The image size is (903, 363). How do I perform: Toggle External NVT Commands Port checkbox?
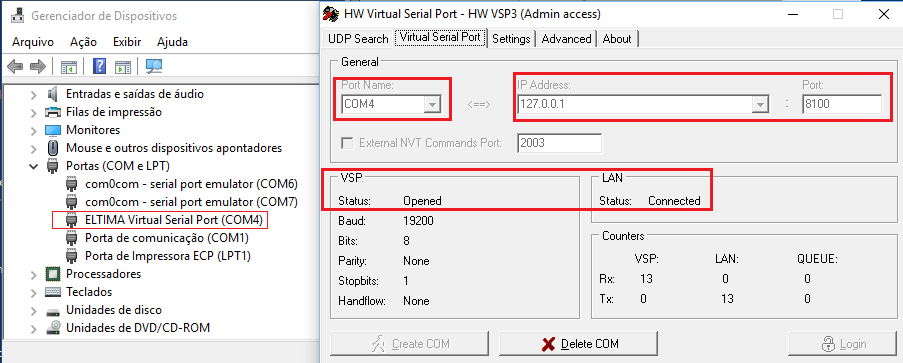click(x=347, y=143)
